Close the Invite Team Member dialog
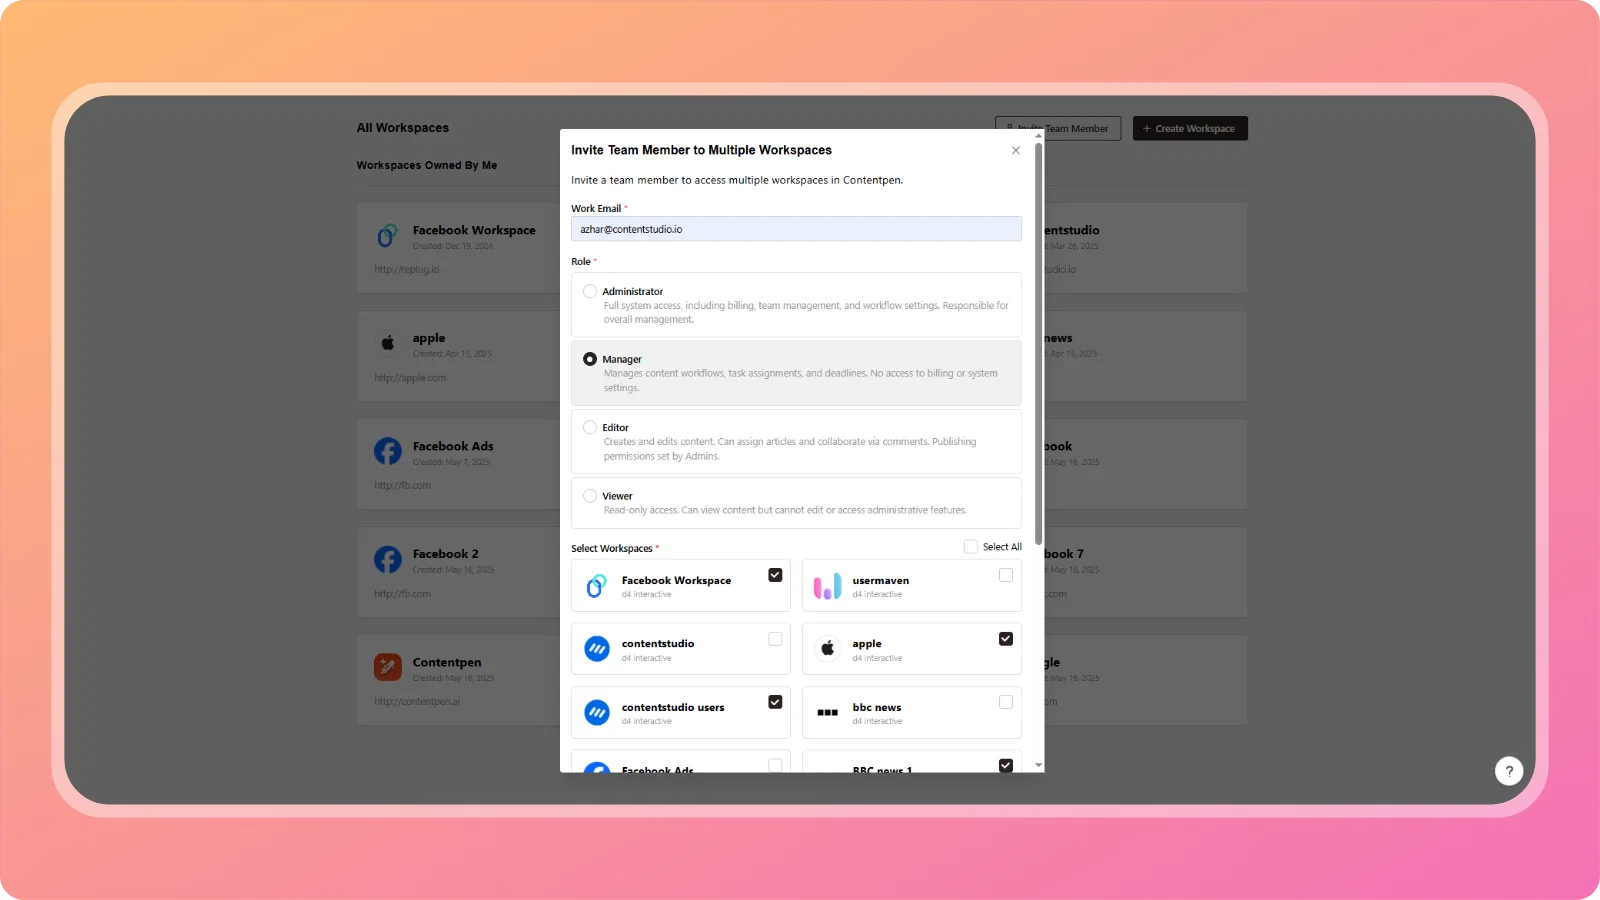This screenshot has width=1600, height=900. click(x=1015, y=150)
